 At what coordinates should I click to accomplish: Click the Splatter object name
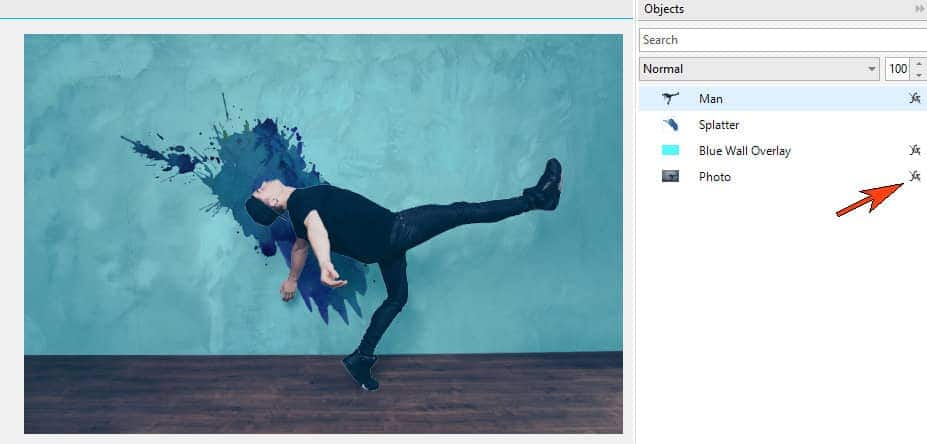(x=719, y=125)
